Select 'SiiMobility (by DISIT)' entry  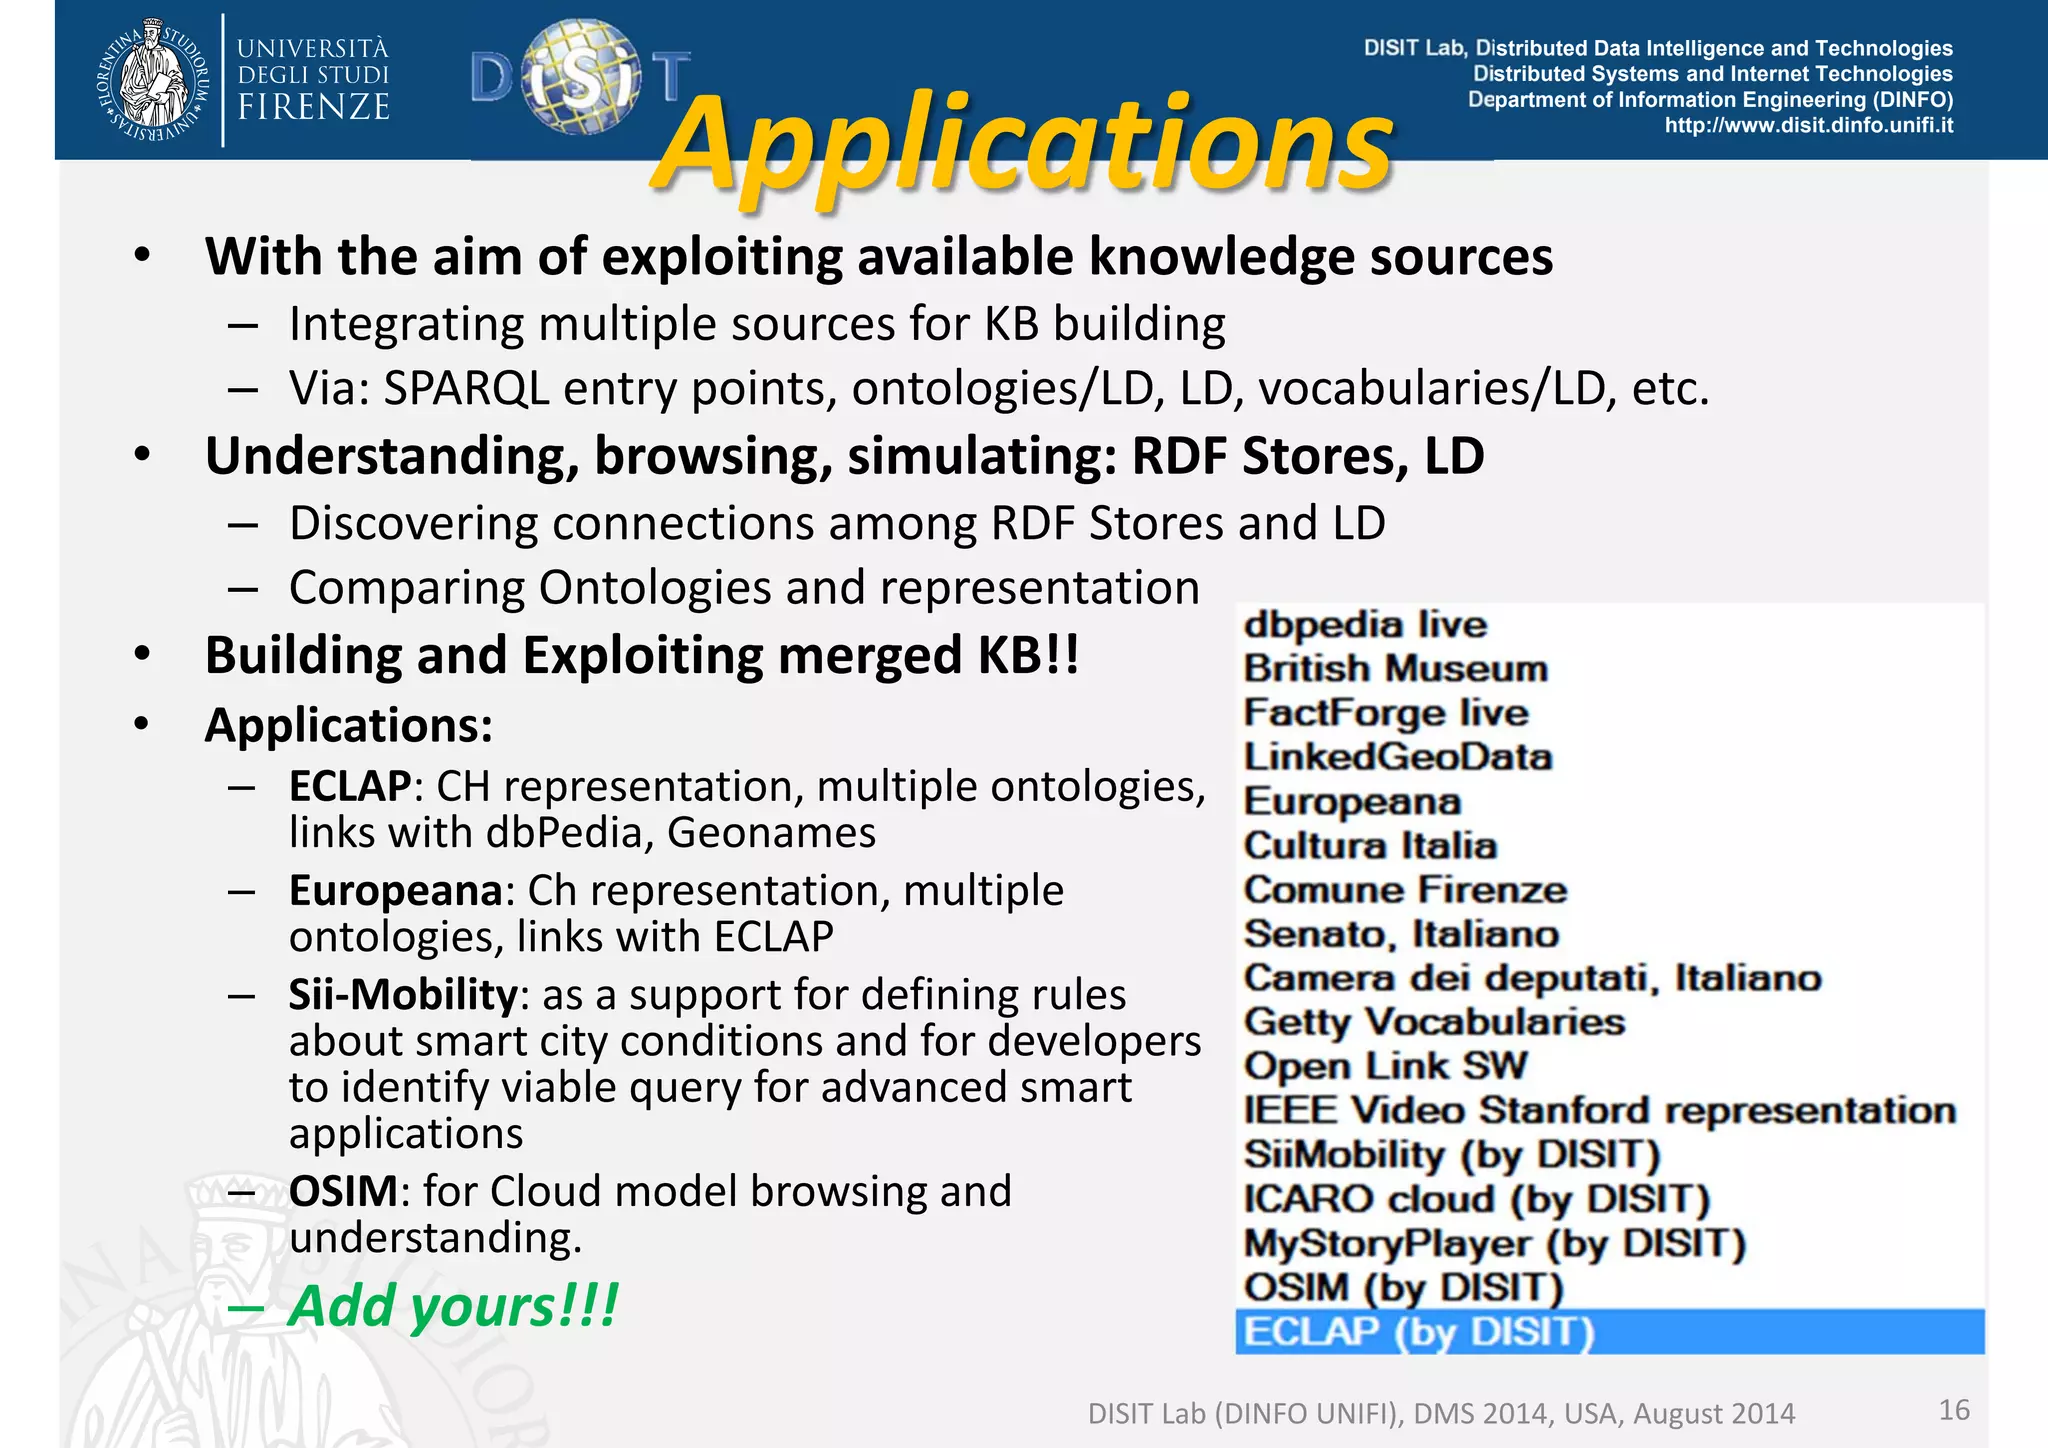pos(1451,1155)
